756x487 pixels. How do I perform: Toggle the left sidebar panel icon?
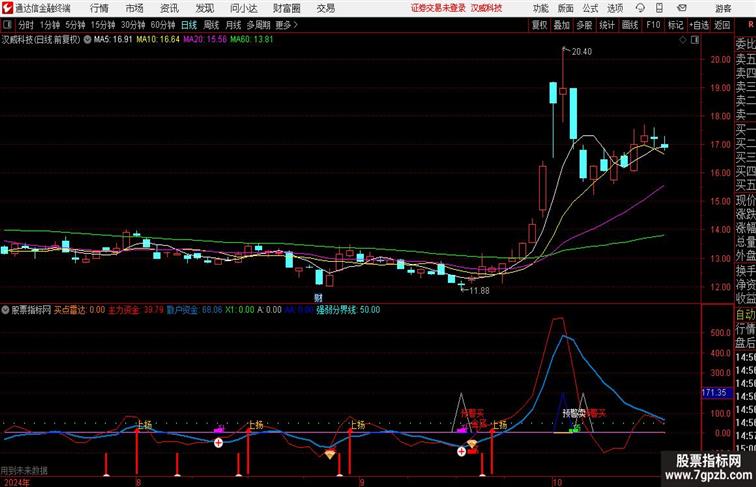coord(7,24)
